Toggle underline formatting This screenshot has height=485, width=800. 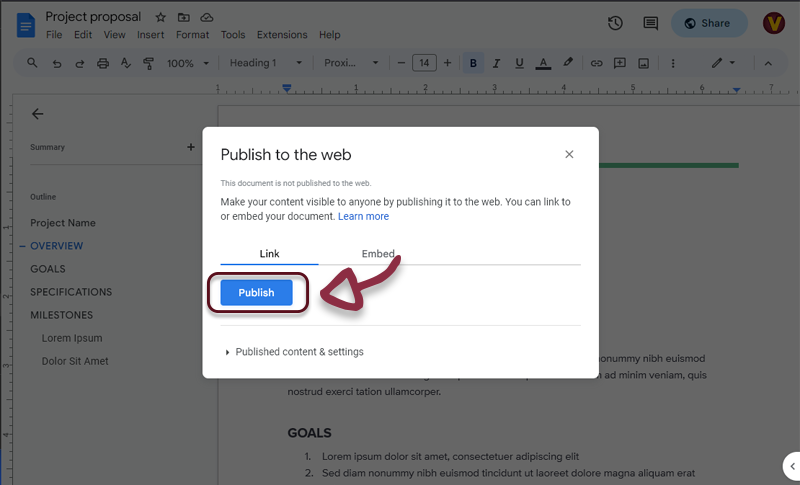[x=519, y=63]
